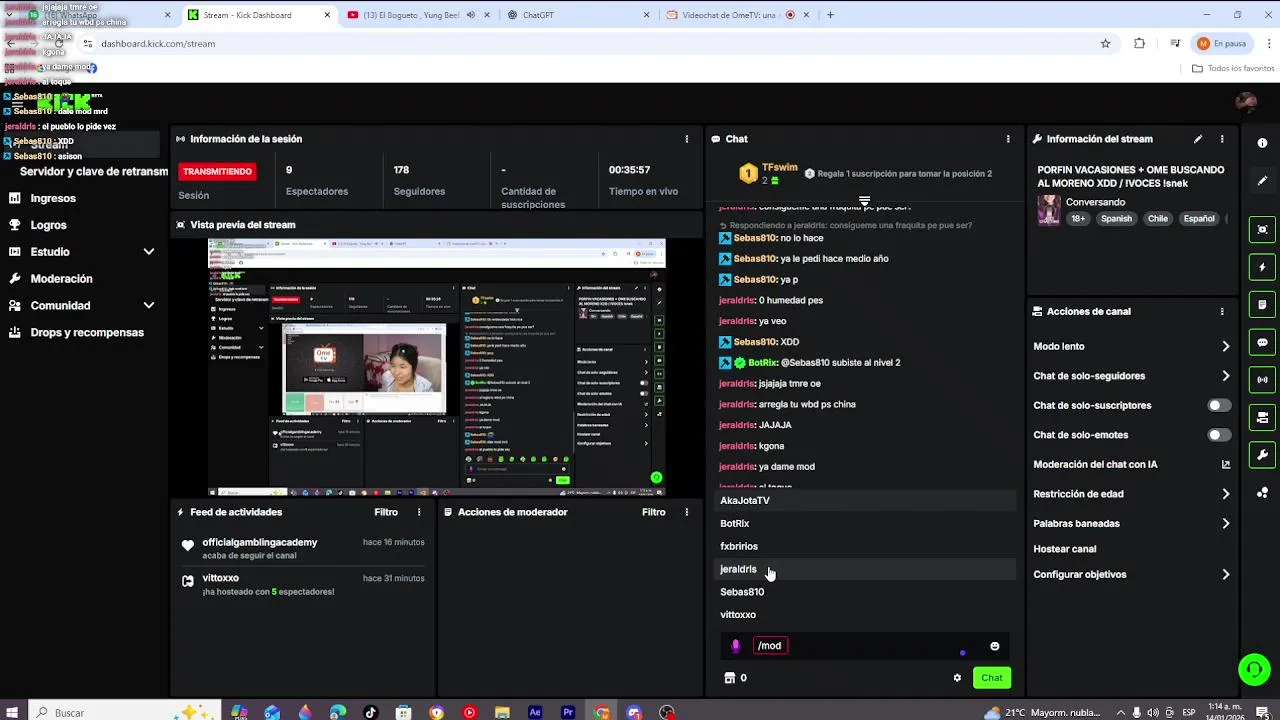The width and height of the screenshot is (1280, 720).
Task: Open the emoji picker in chat input
Action: (x=994, y=646)
